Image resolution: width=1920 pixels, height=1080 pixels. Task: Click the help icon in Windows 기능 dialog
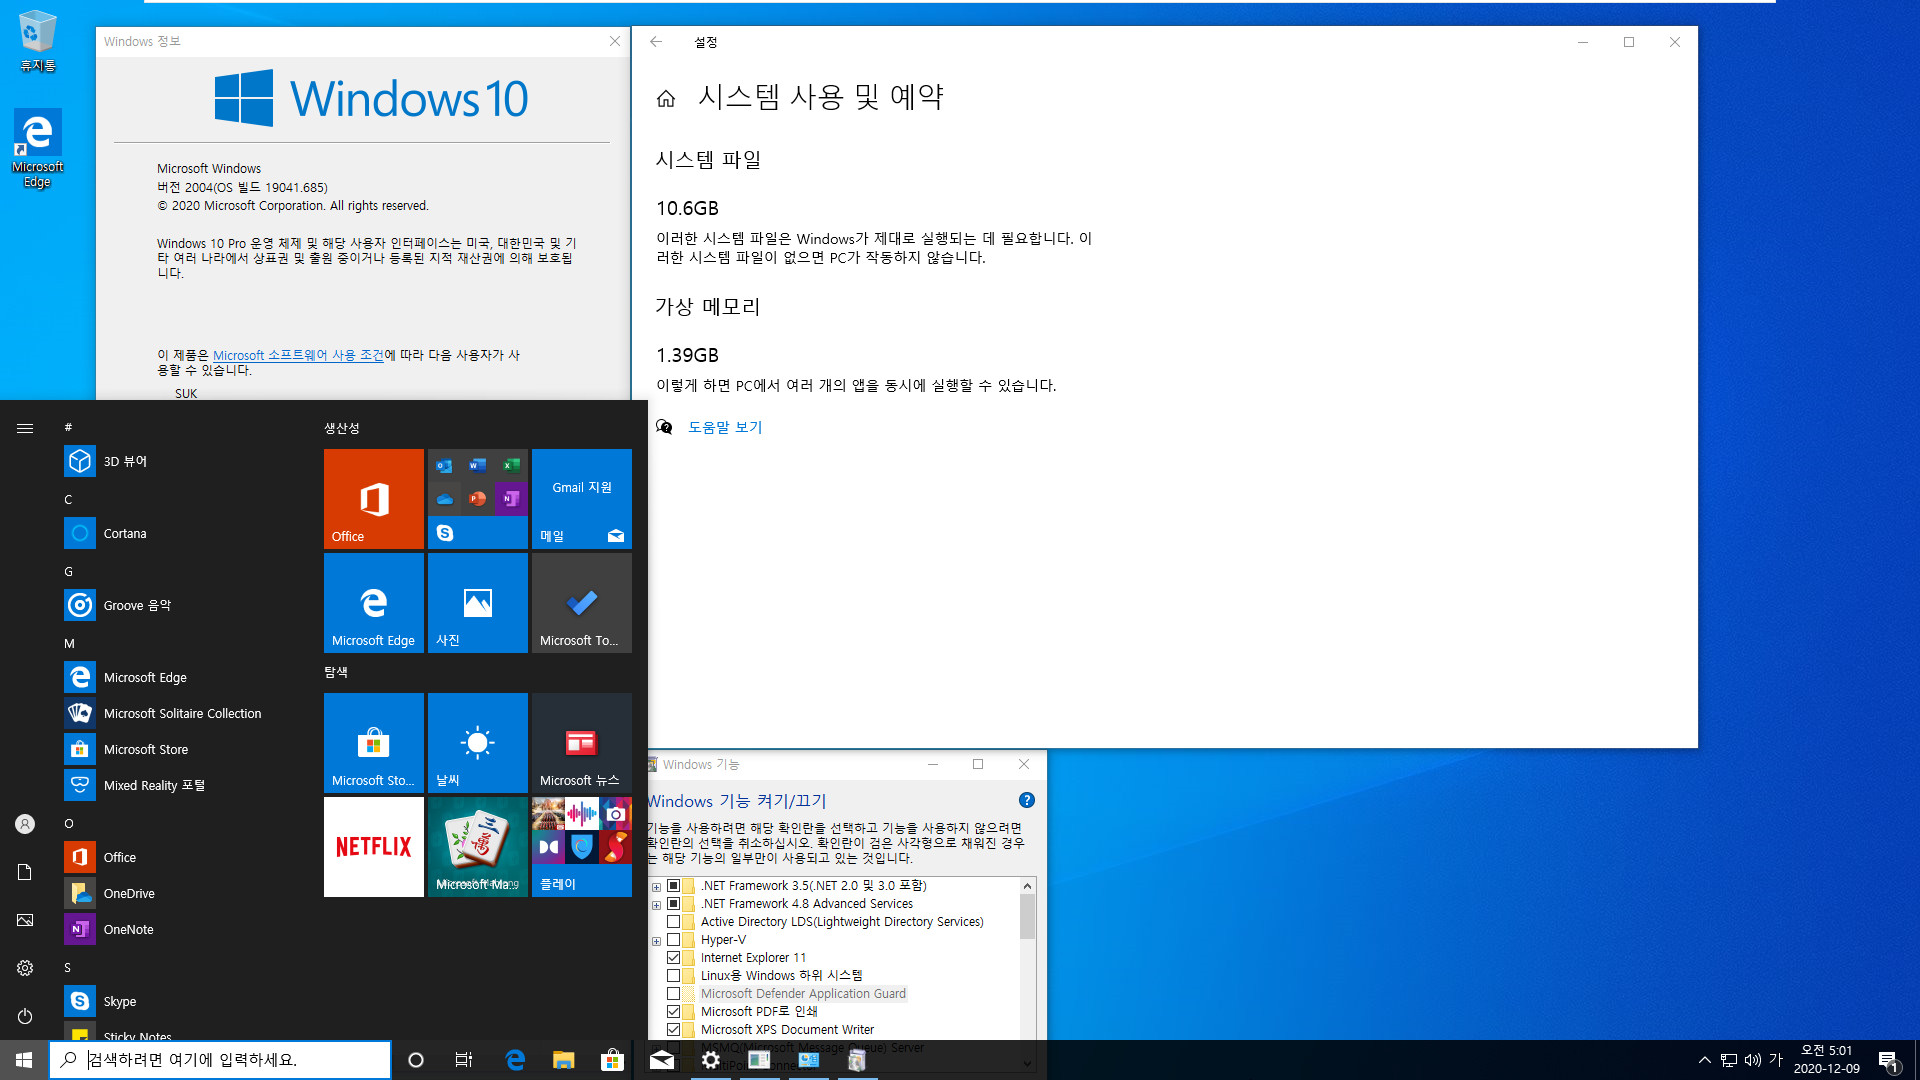pos(1026,800)
